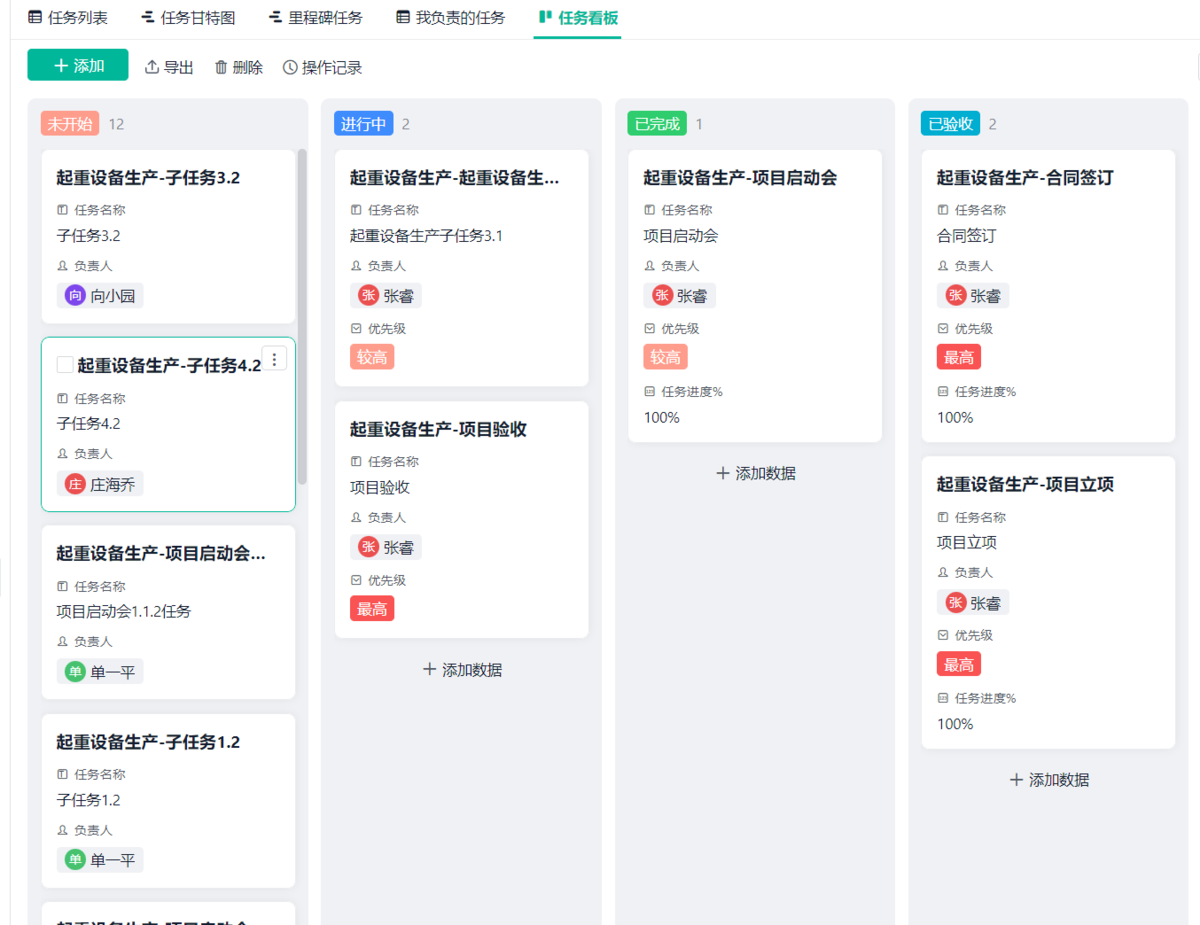Viewport: 1200px width, 925px height.
Task: Click 添加数据 under the 已验收 column
Action: pyautogui.click(x=1047, y=780)
